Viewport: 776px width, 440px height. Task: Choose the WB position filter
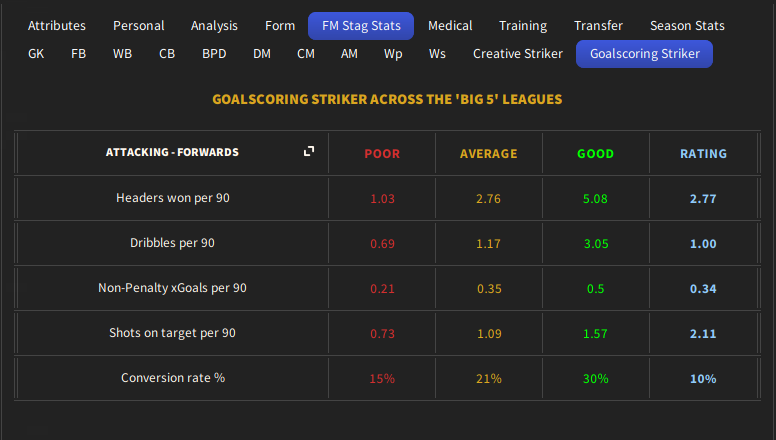122,54
